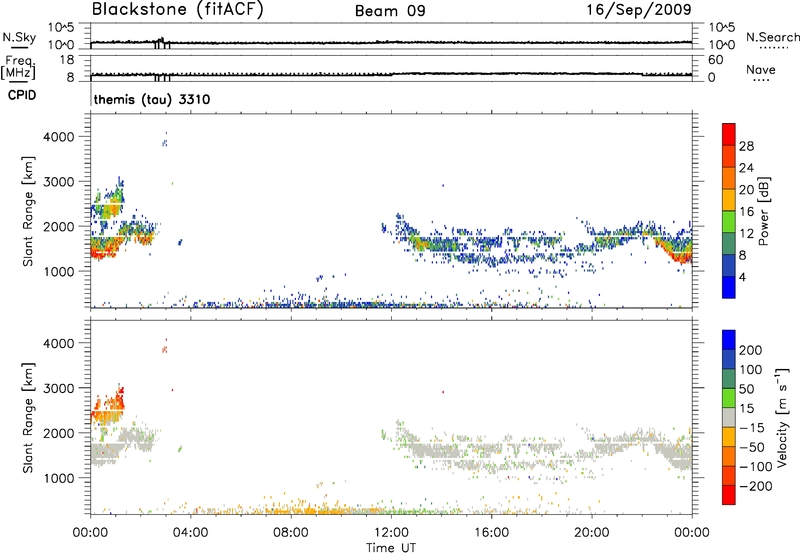Click the velocity panel 'Slant Range [km]' label
Screen dimensions: 800x554
(x=28, y=417)
